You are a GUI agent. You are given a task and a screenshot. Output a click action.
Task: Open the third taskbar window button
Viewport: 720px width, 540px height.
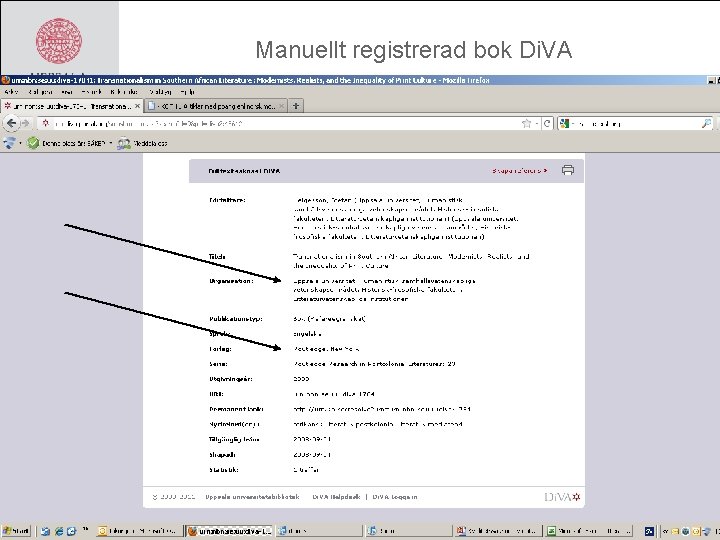coord(319,531)
